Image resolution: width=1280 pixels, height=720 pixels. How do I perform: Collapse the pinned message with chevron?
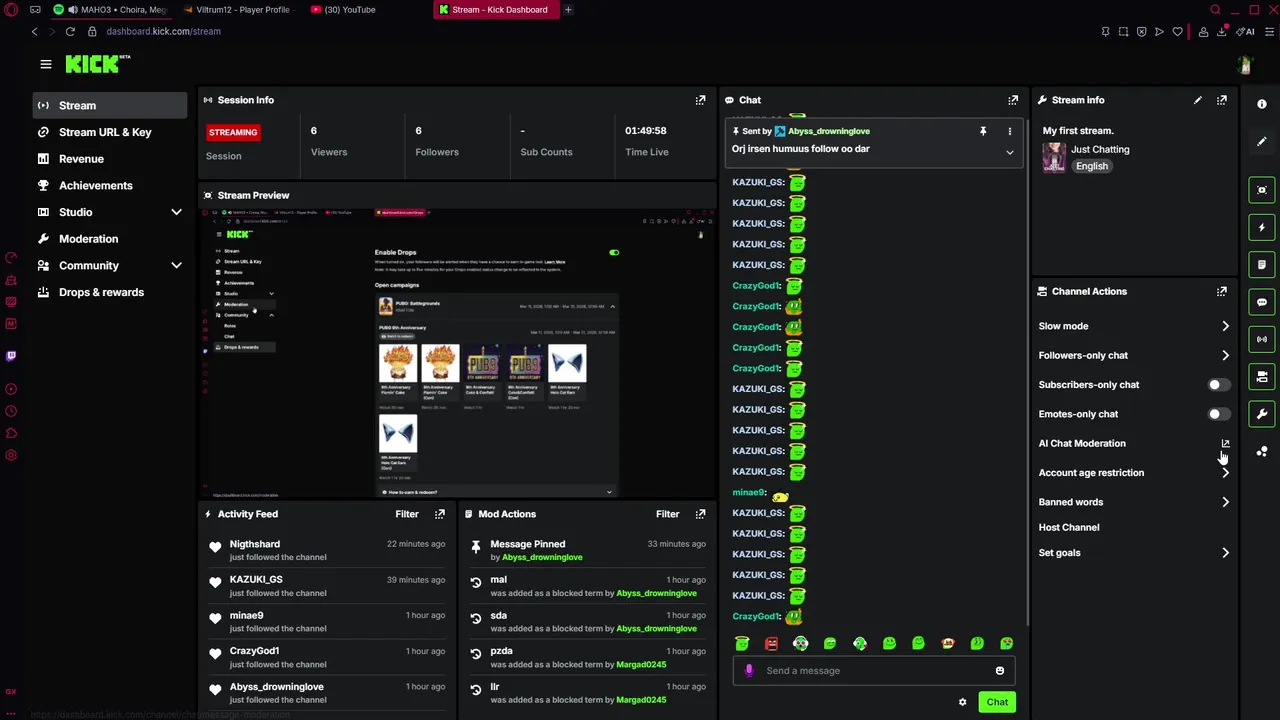(1009, 152)
